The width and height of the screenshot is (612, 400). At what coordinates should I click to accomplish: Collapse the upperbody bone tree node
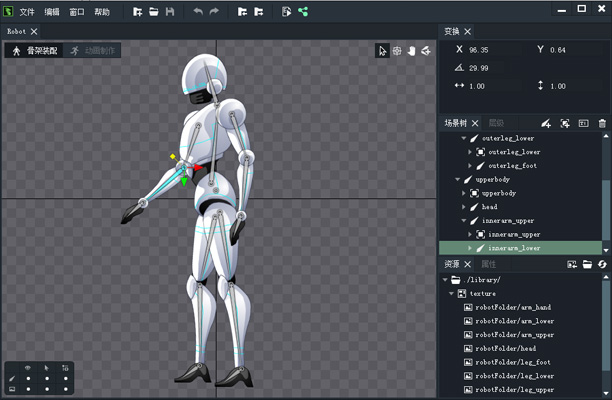tap(458, 179)
